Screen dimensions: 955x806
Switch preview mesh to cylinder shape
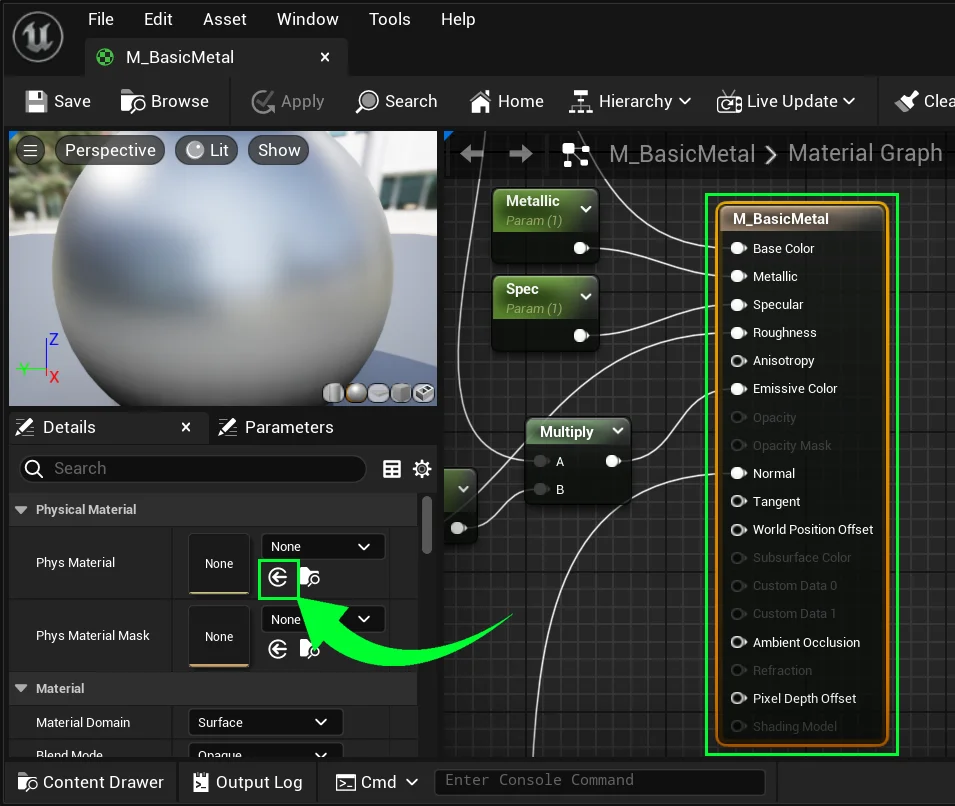tap(335, 393)
